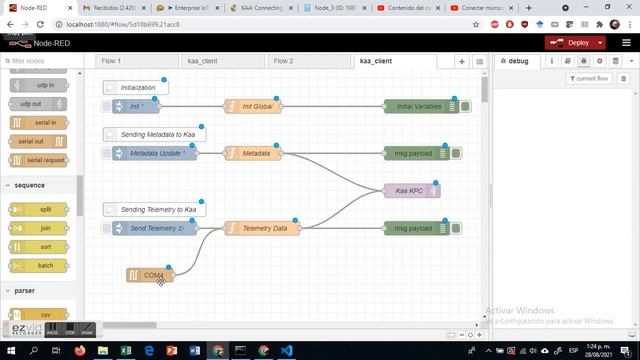
Task: Open the list flows button
Action: pos(480,61)
